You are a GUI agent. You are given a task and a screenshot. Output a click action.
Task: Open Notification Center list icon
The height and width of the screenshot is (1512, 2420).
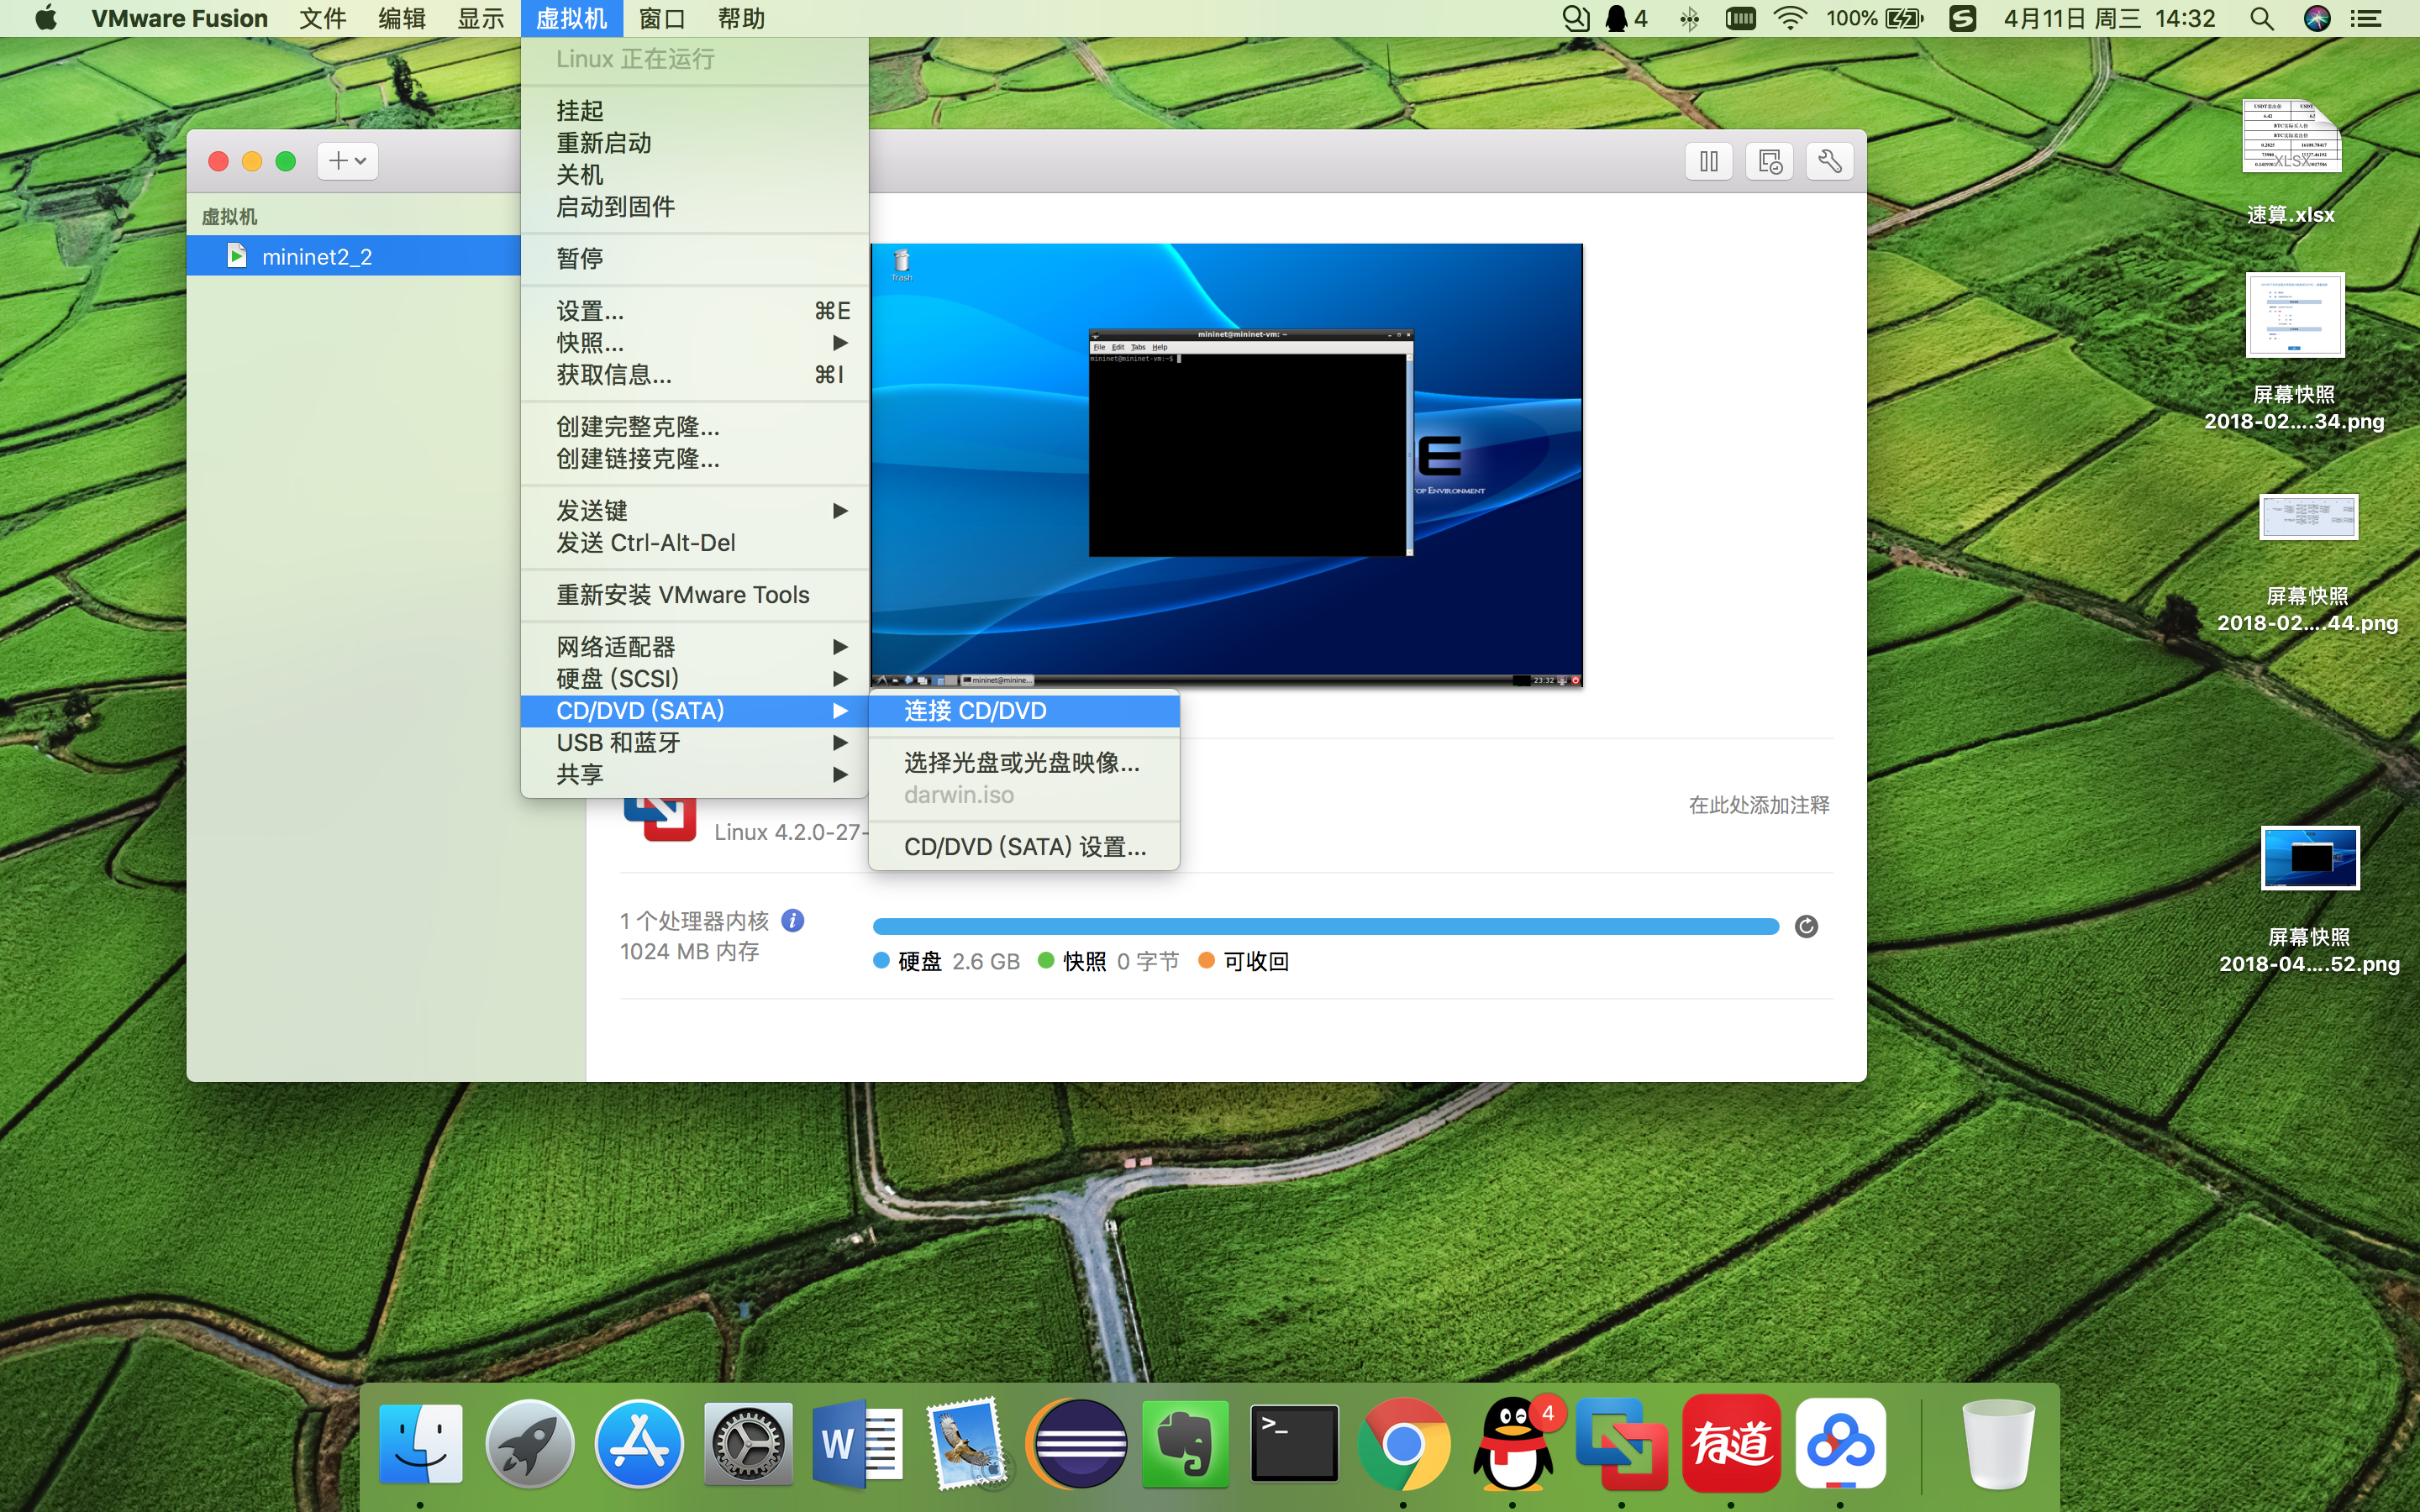(x=2366, y=18)
